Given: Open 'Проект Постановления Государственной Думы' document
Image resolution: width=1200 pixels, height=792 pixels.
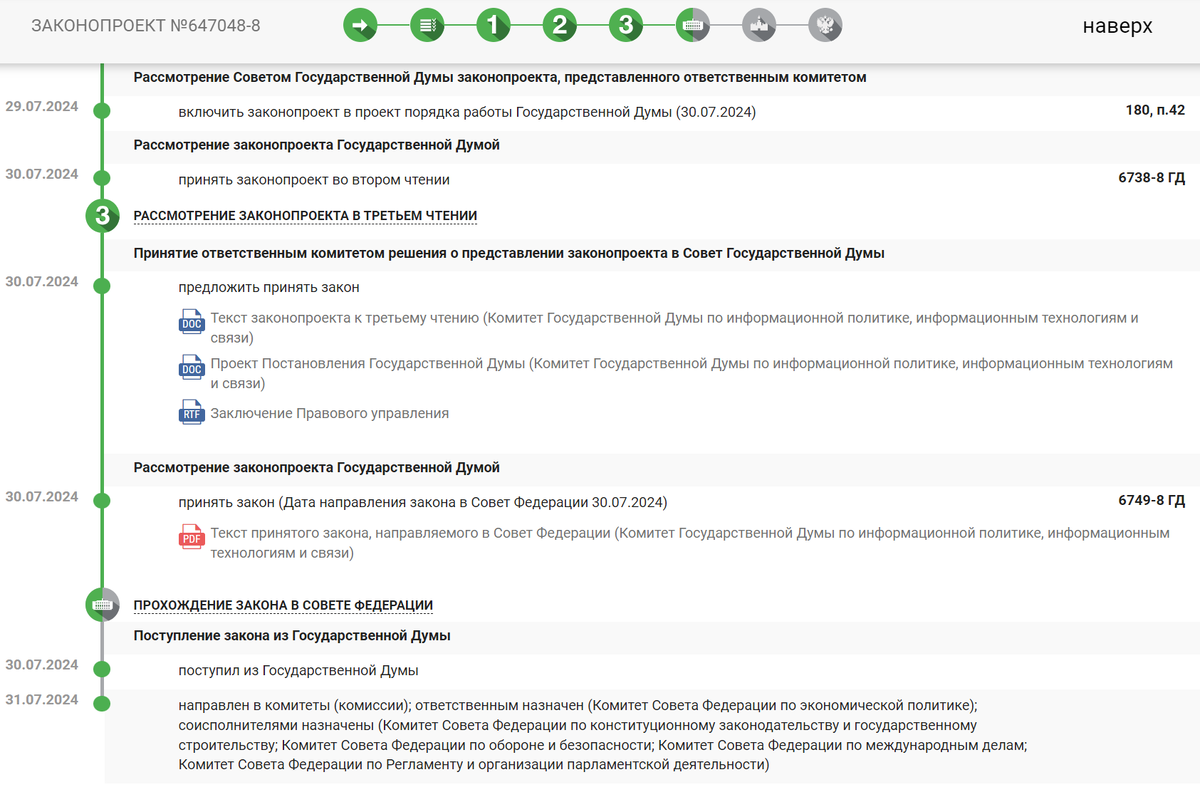Looking at the screenshot, I should click(691, 373).
